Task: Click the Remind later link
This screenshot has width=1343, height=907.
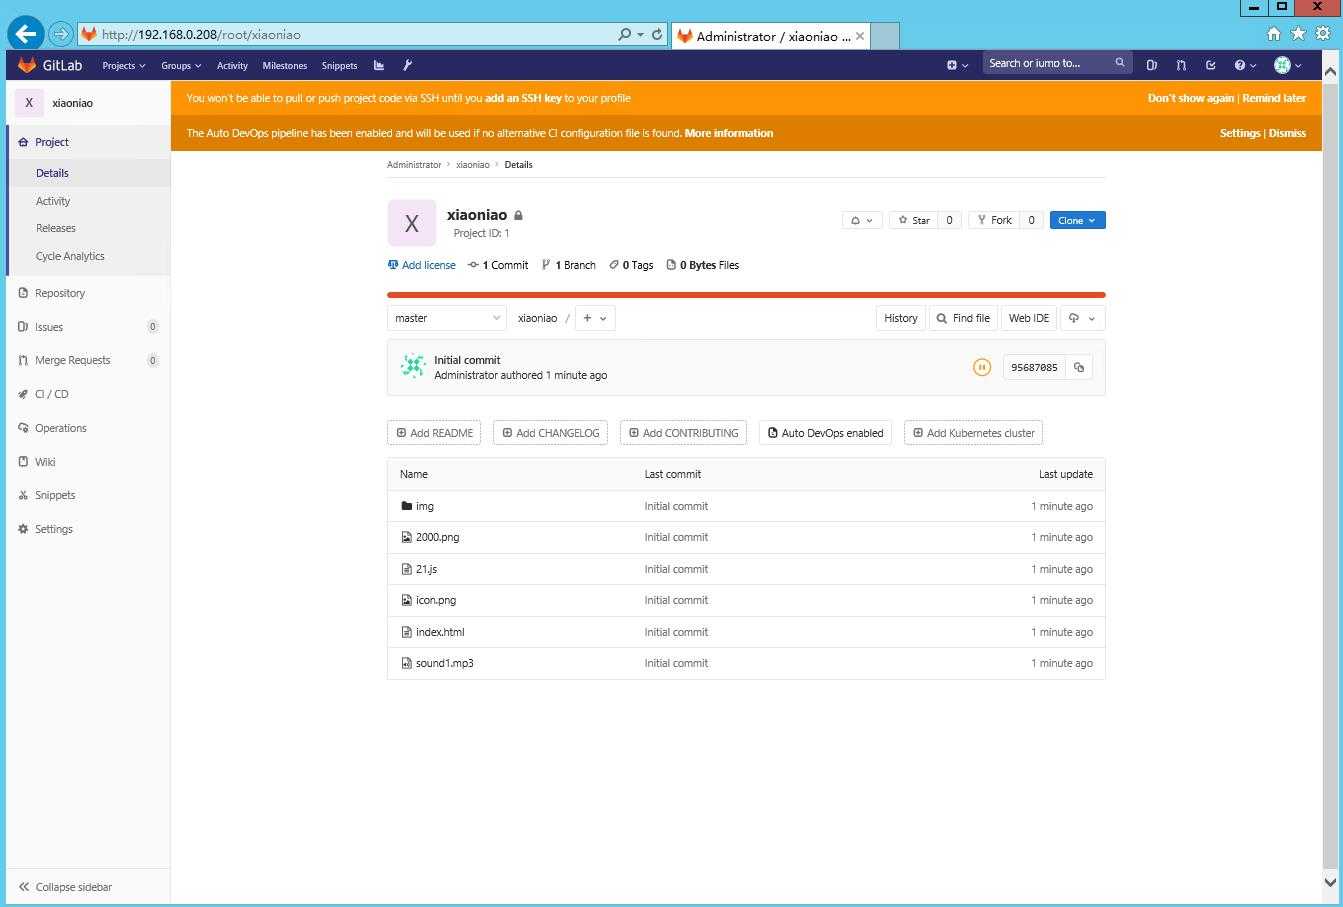Action: pos(1274,98)
